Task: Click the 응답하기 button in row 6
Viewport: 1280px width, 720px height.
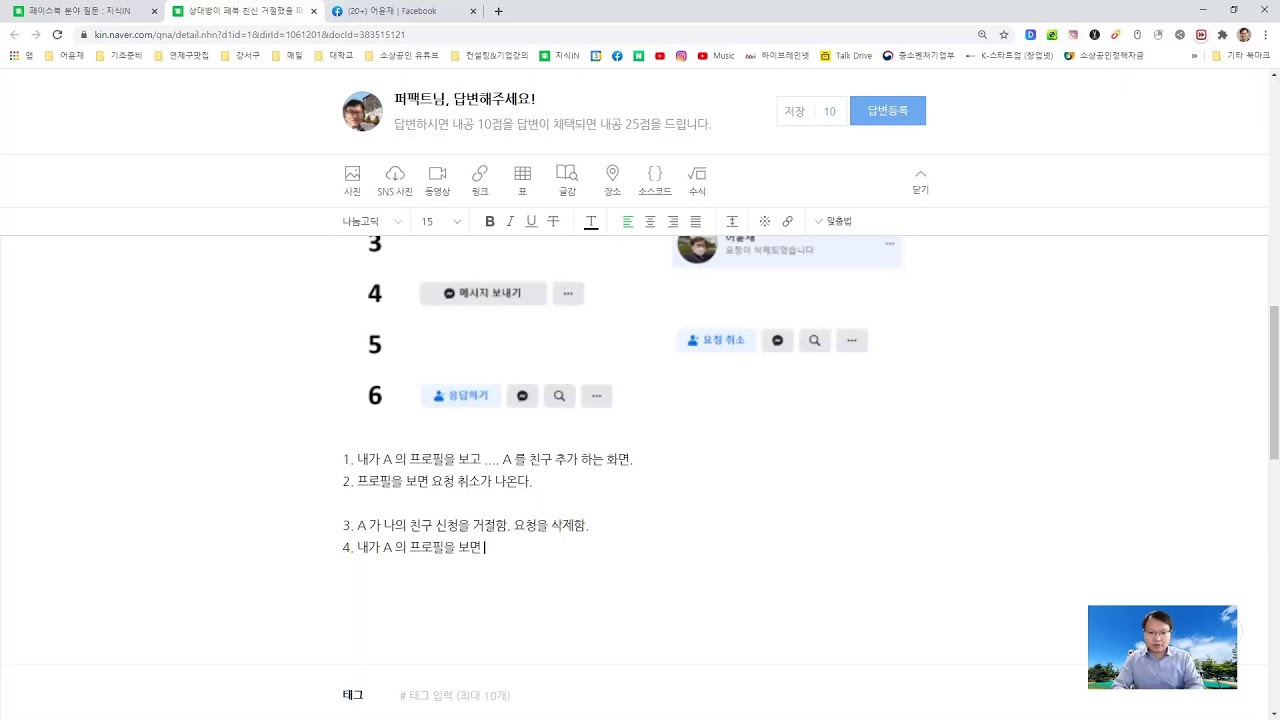Action: pos(461,396)
